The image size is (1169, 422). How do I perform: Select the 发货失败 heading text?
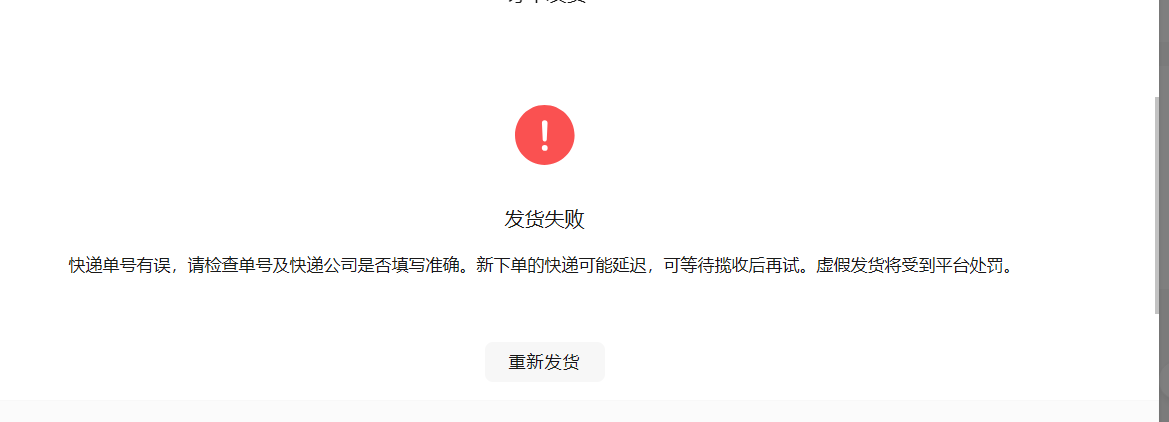pyautogui.click(x=544, y=219)
